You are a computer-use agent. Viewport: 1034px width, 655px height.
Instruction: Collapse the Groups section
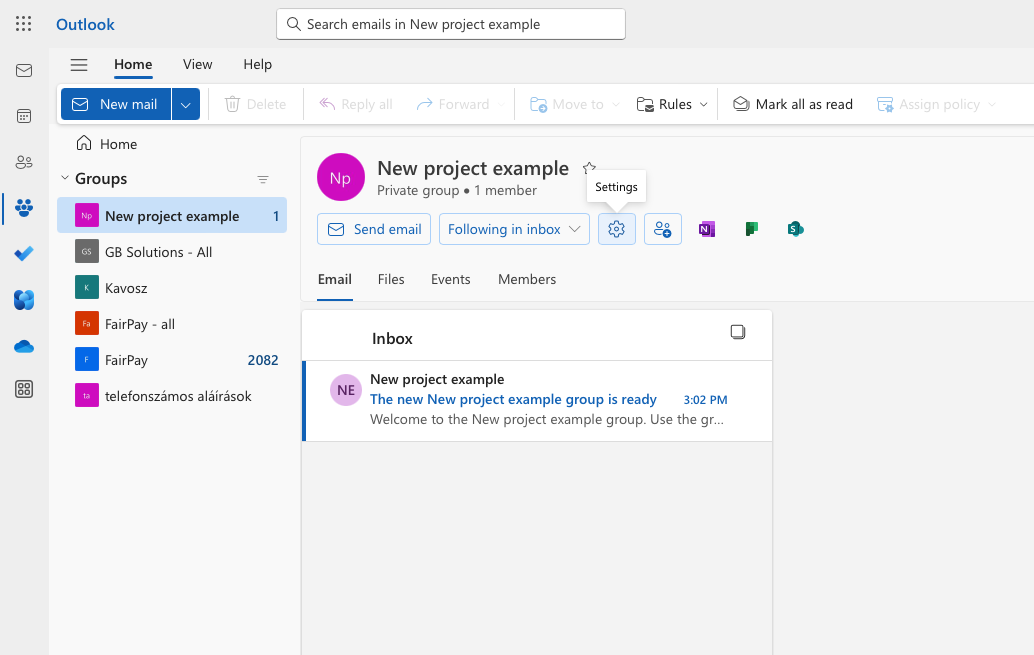point(63,178)
